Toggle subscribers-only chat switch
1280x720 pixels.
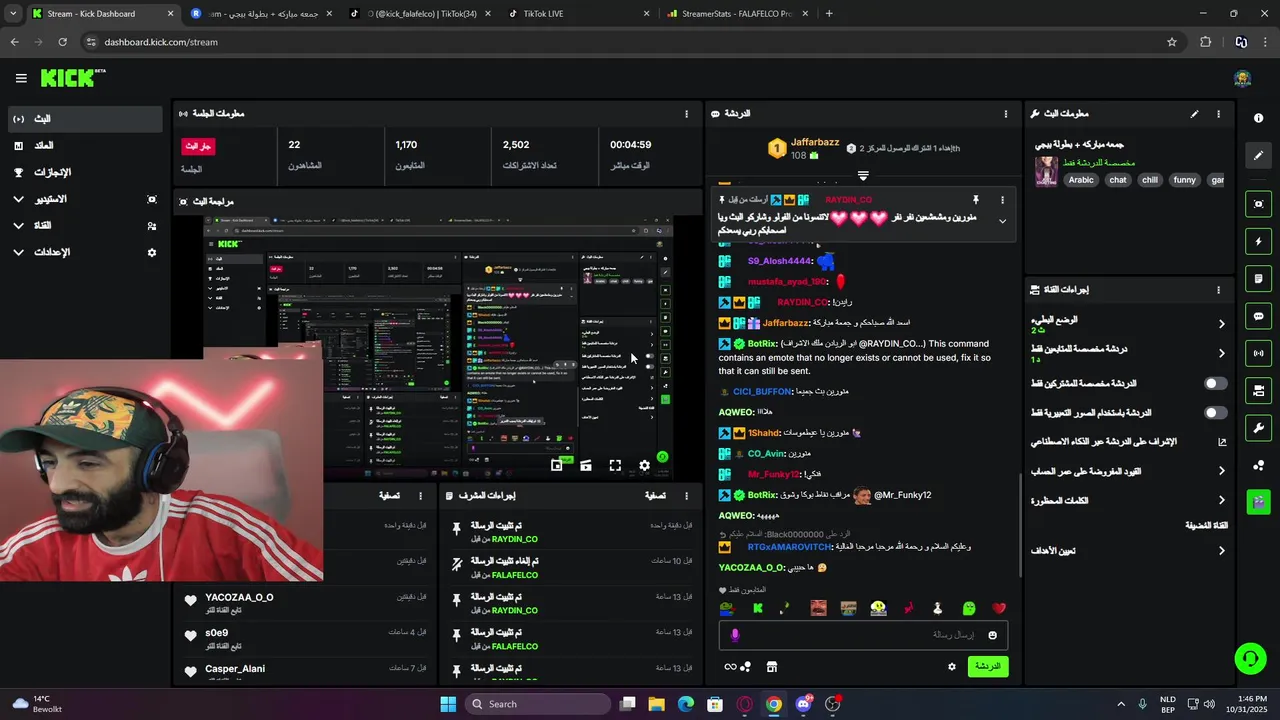(x=1215, y=383)
